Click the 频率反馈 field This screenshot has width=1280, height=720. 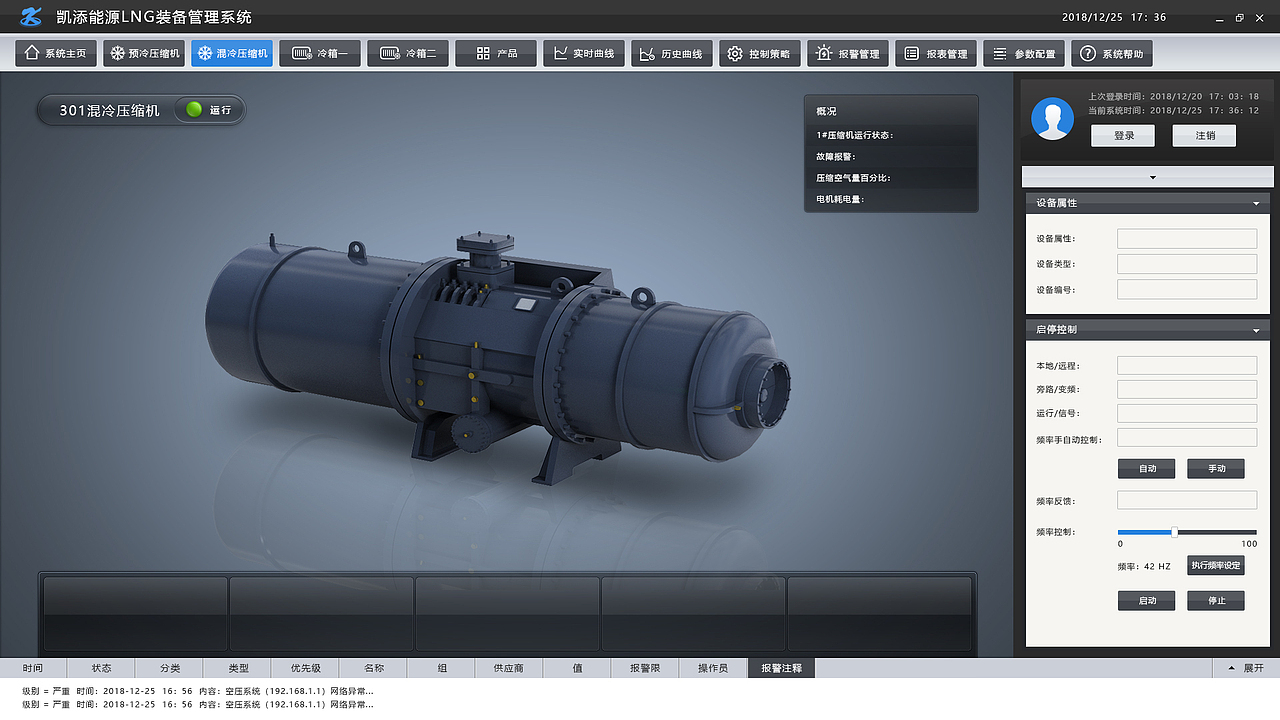point(1187,500)
